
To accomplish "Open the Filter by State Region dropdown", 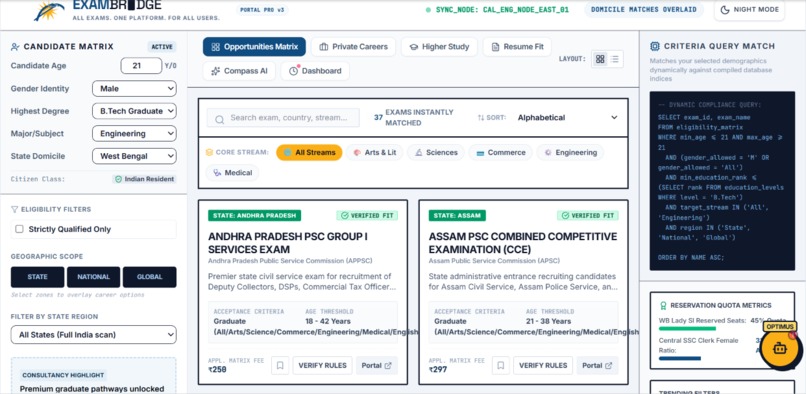I will 94,335.
